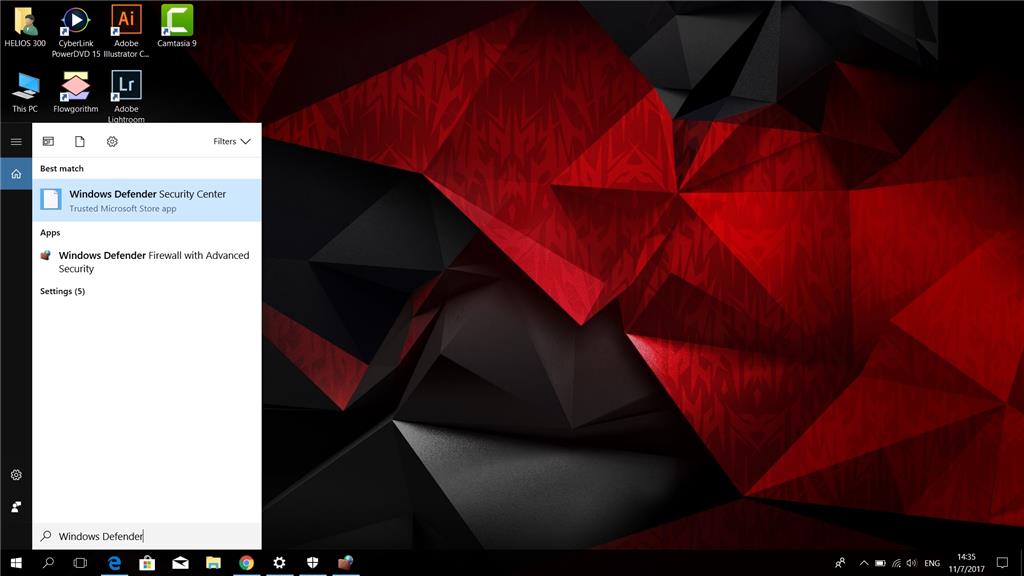Open feedback icon in search sidebar
Image resolution: width=1024 pixels, height=576 pixels.
tap(16, 507)
